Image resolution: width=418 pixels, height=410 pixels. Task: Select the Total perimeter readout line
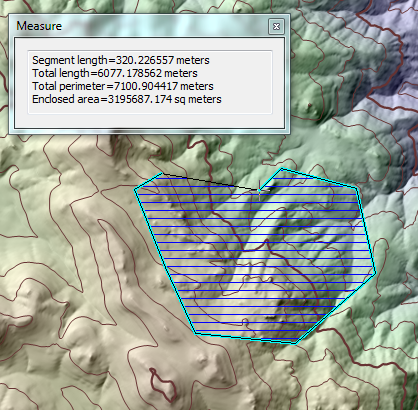point(123,86)
